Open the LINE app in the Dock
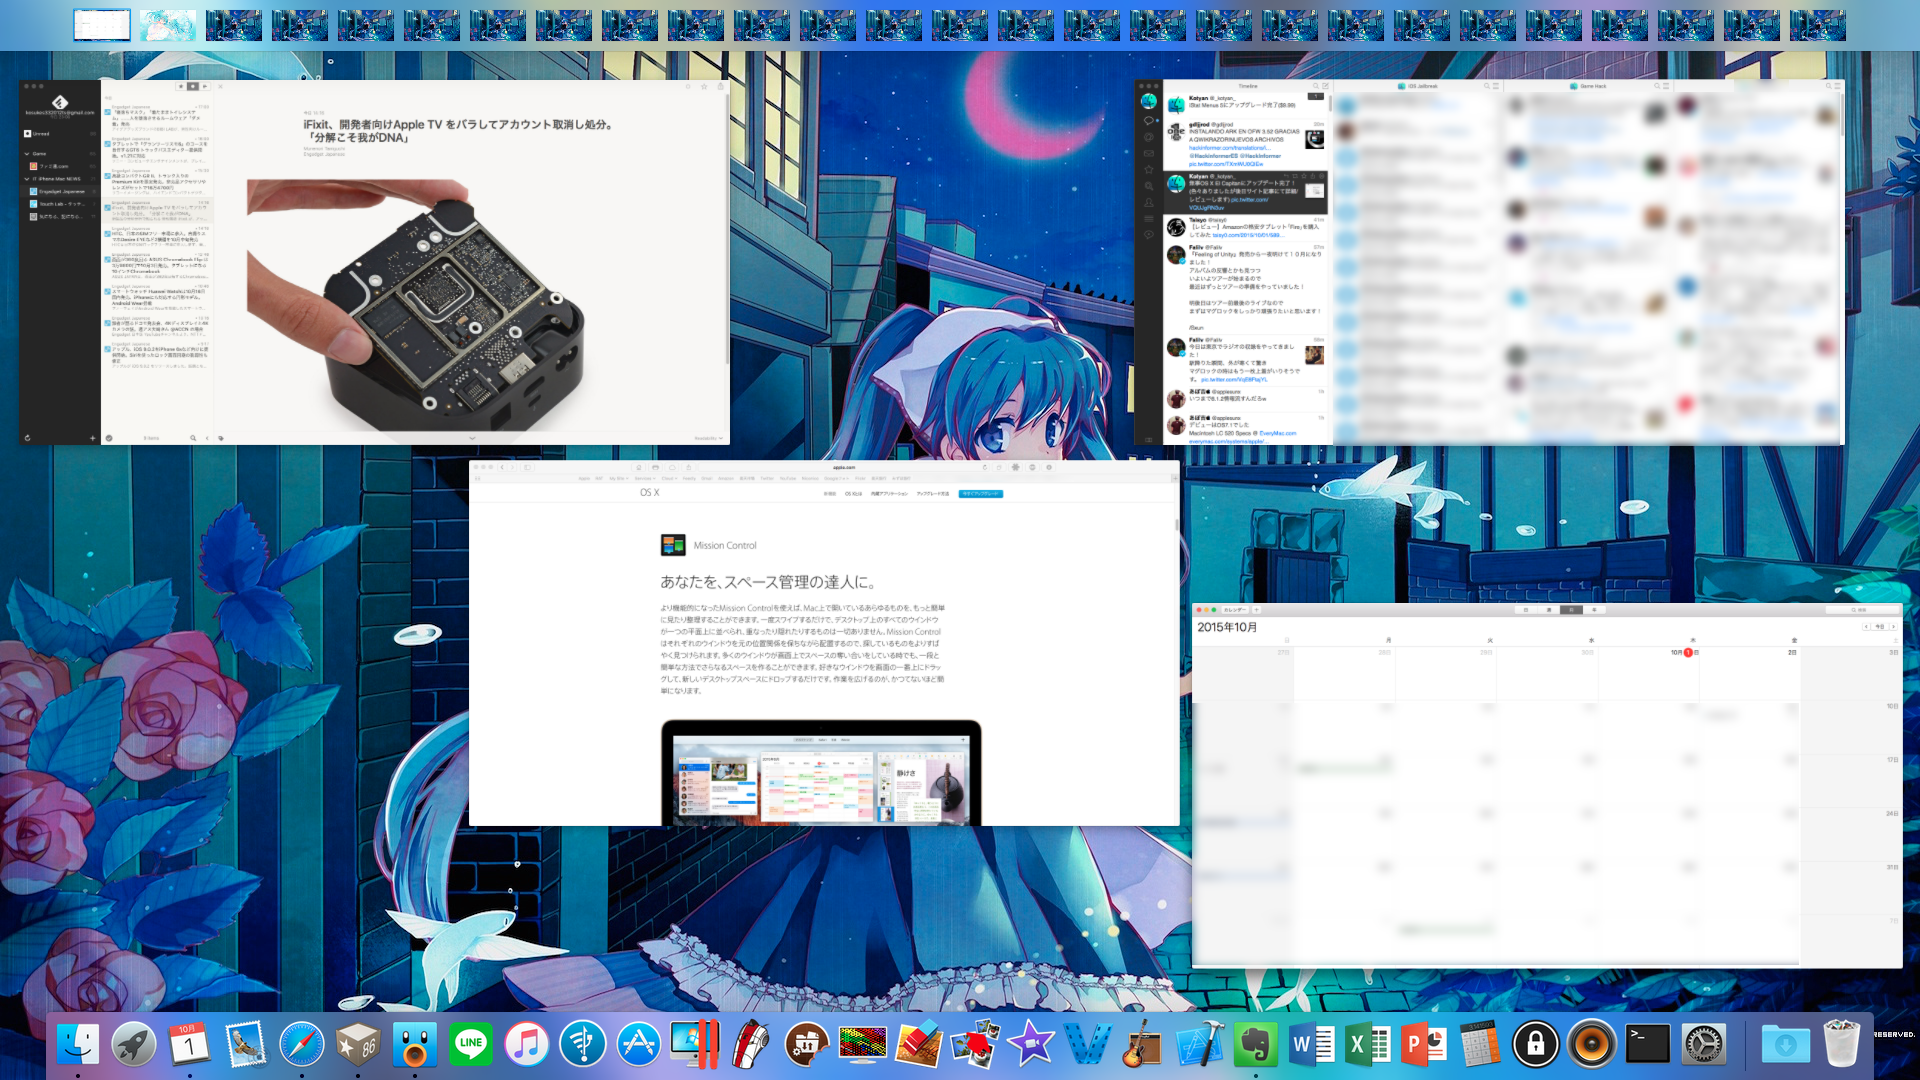This screenshot has height=1080, width=1920. pos(470,1045)
